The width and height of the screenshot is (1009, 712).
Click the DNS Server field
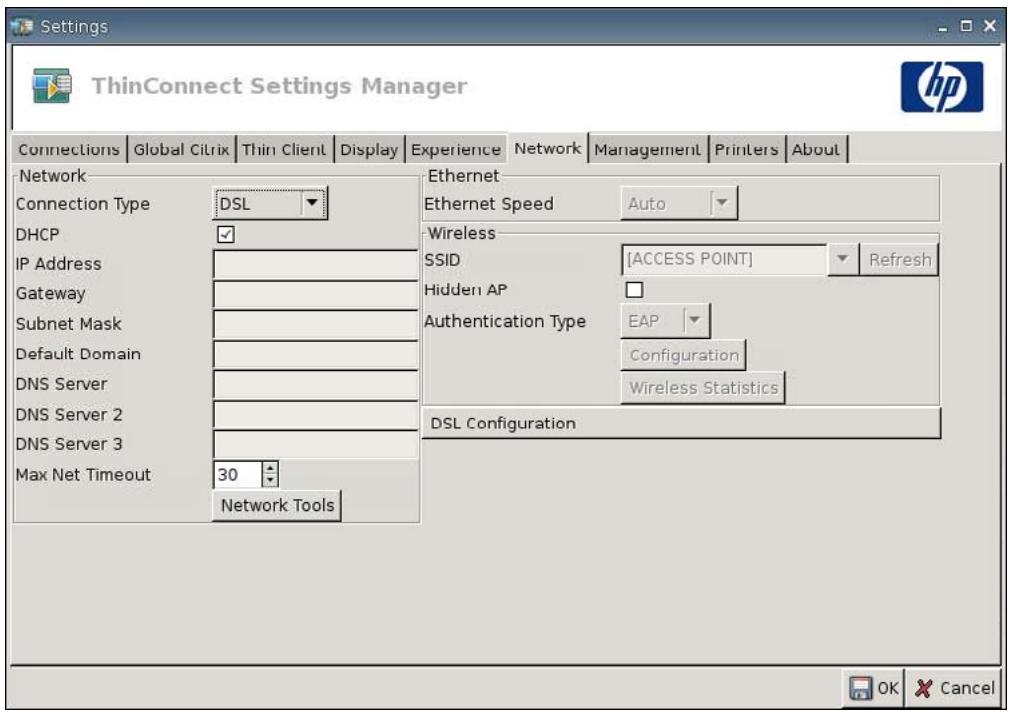315,385
